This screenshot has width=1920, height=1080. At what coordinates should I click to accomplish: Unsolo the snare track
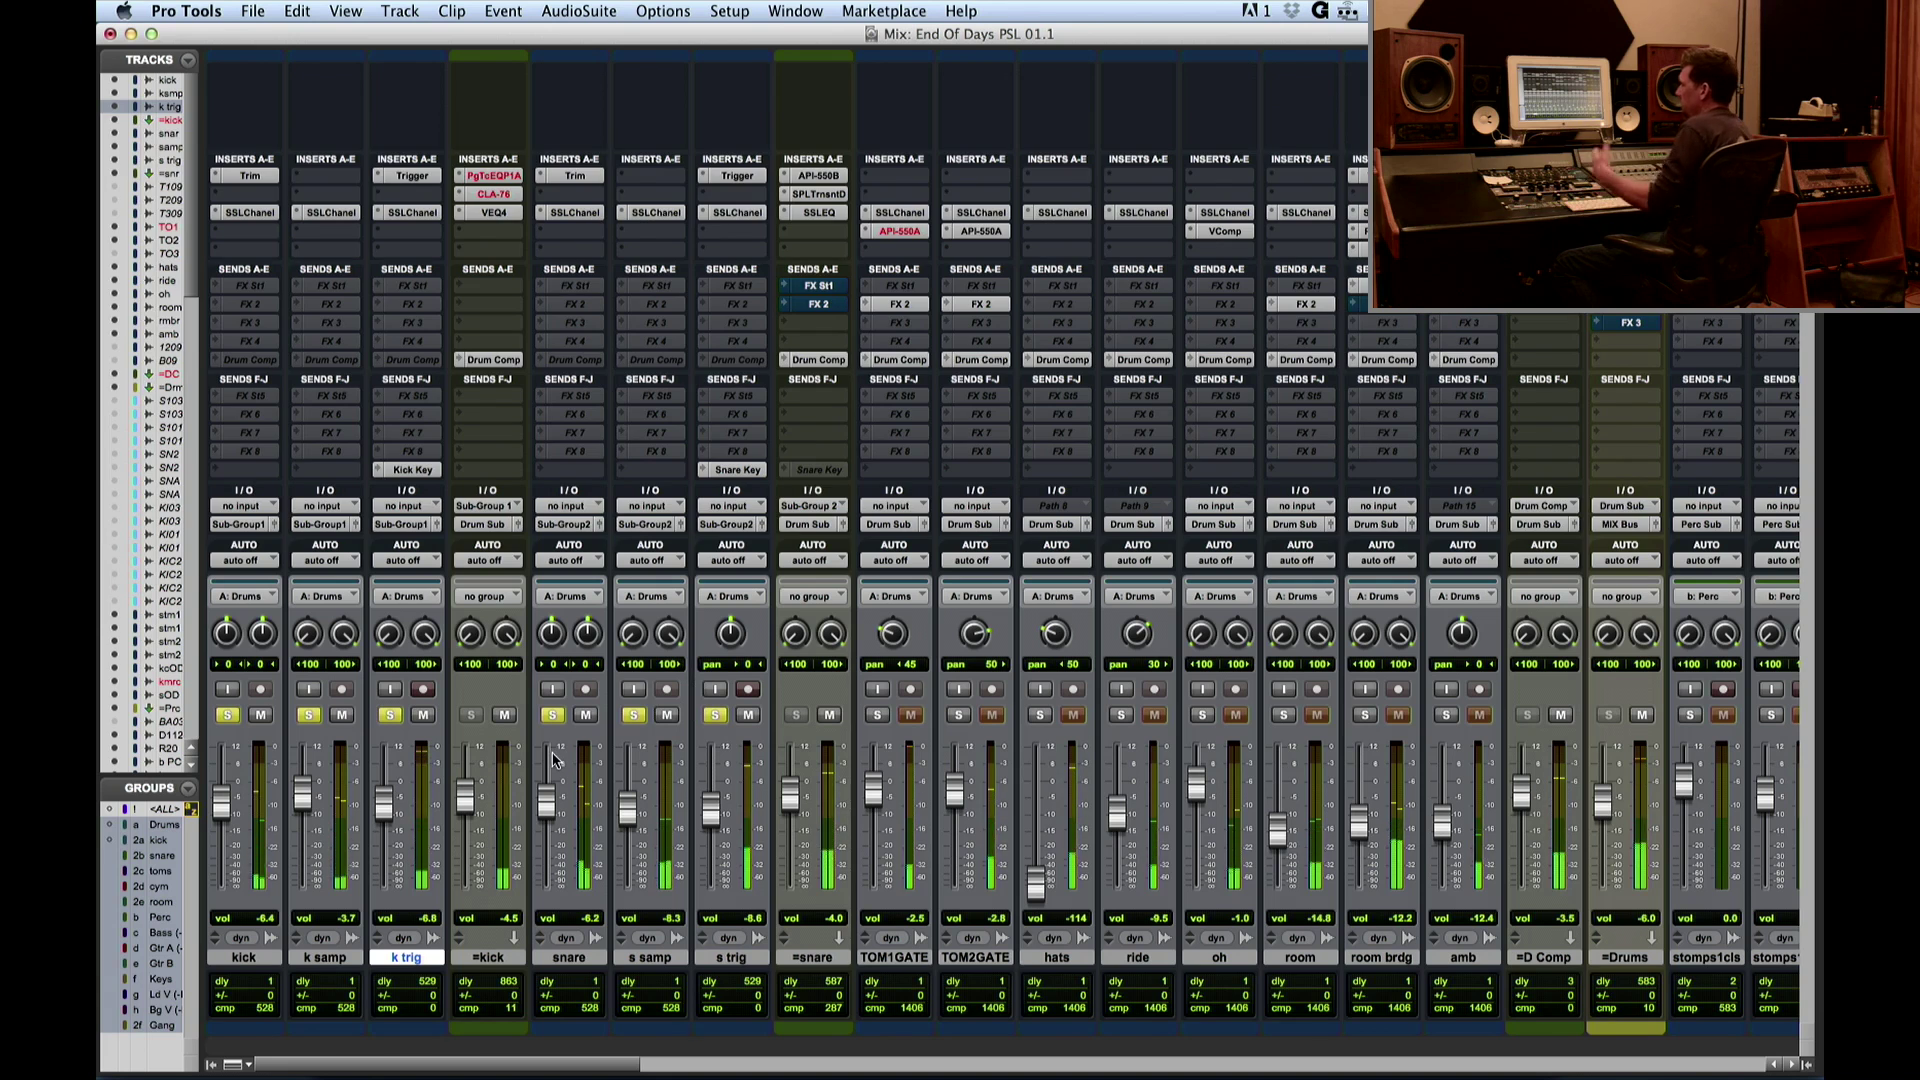(x=553, y=715)
